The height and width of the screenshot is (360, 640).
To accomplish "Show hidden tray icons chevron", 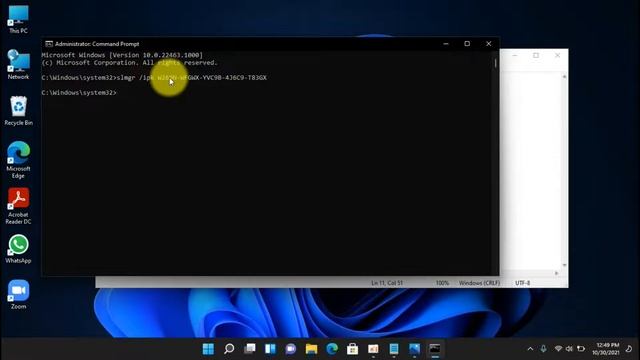I will pyautogui.click(x=530, y=349).
